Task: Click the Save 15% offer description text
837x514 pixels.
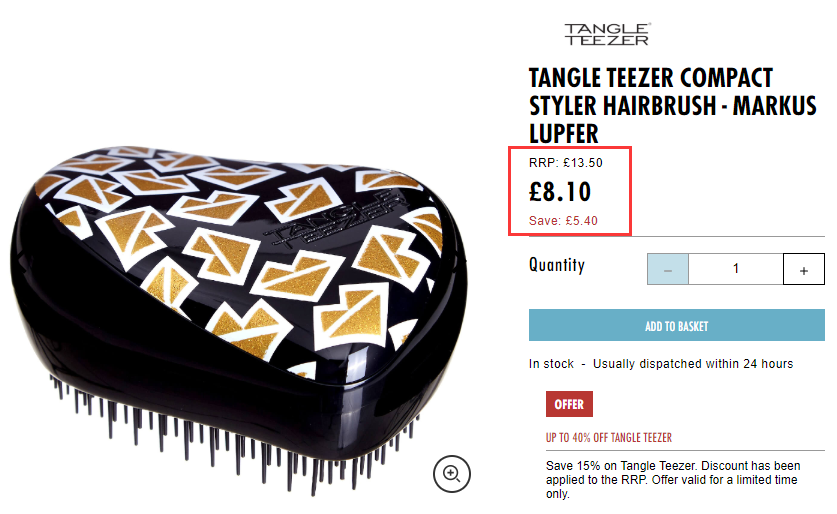Action: click(673, 479)
